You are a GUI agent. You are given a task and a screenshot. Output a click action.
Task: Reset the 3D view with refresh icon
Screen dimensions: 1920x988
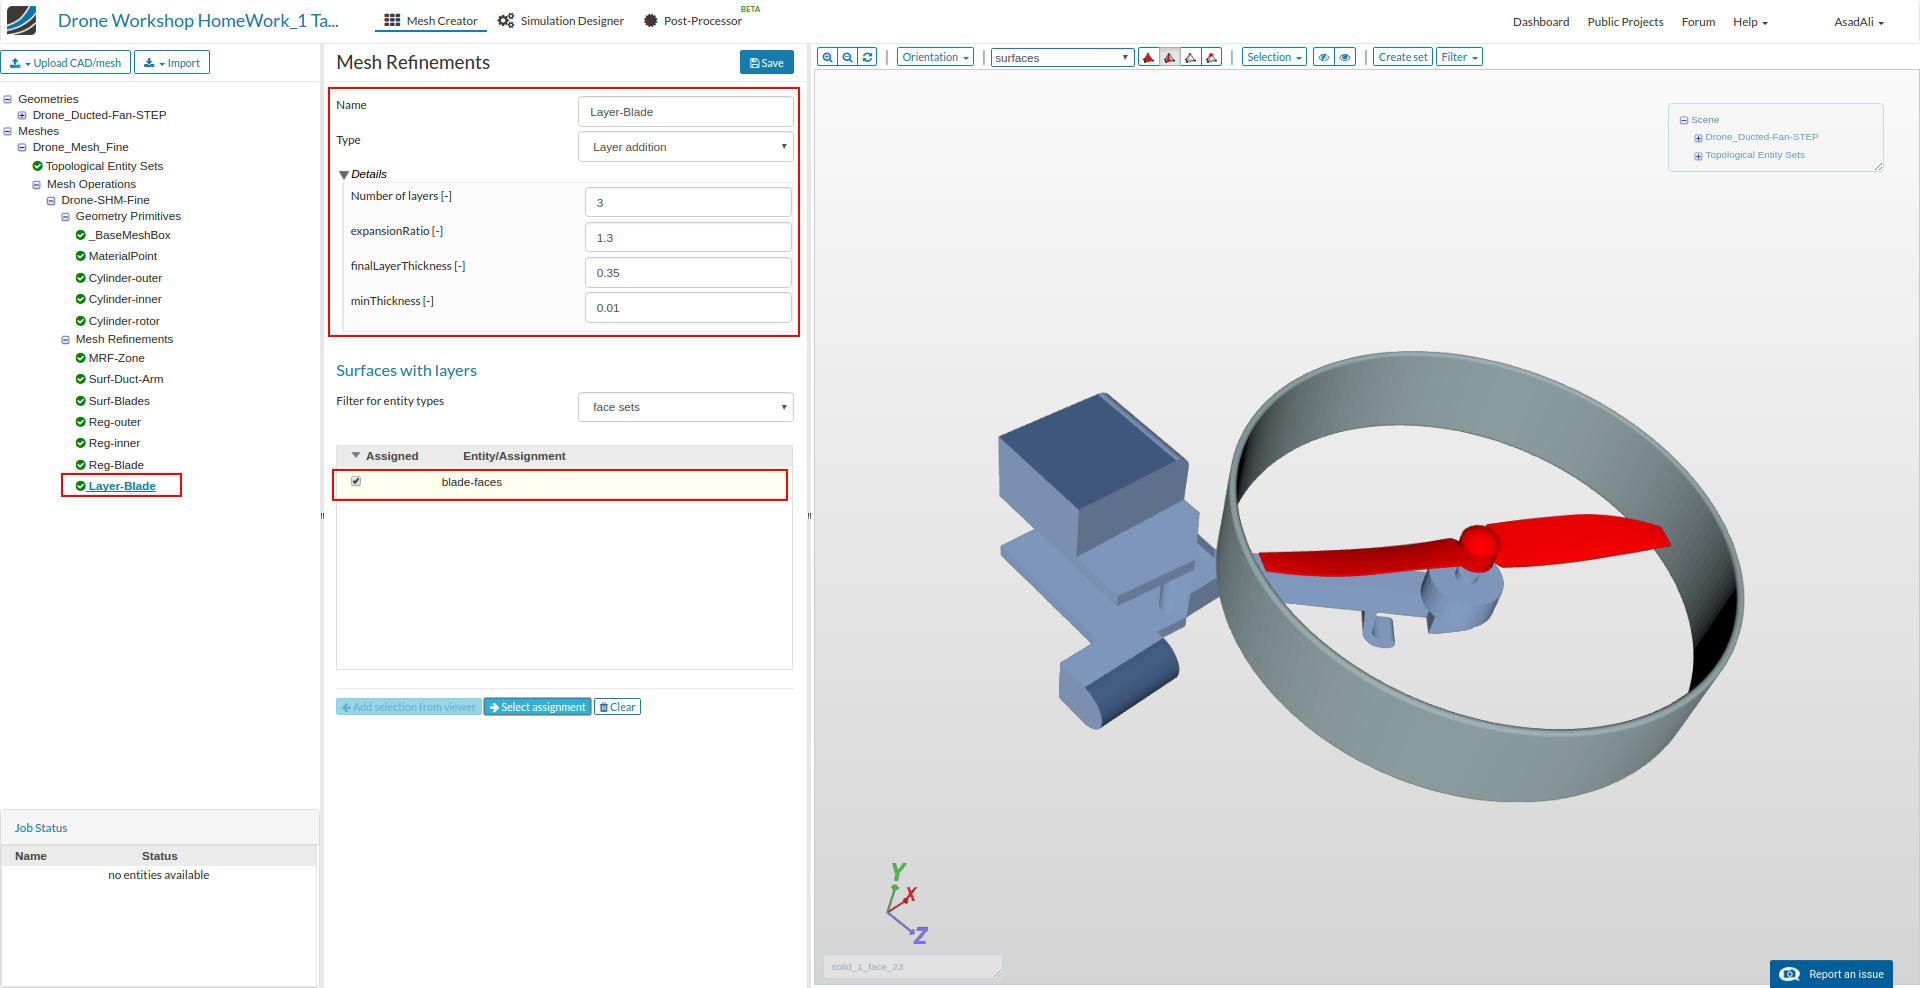coord(868,58)
